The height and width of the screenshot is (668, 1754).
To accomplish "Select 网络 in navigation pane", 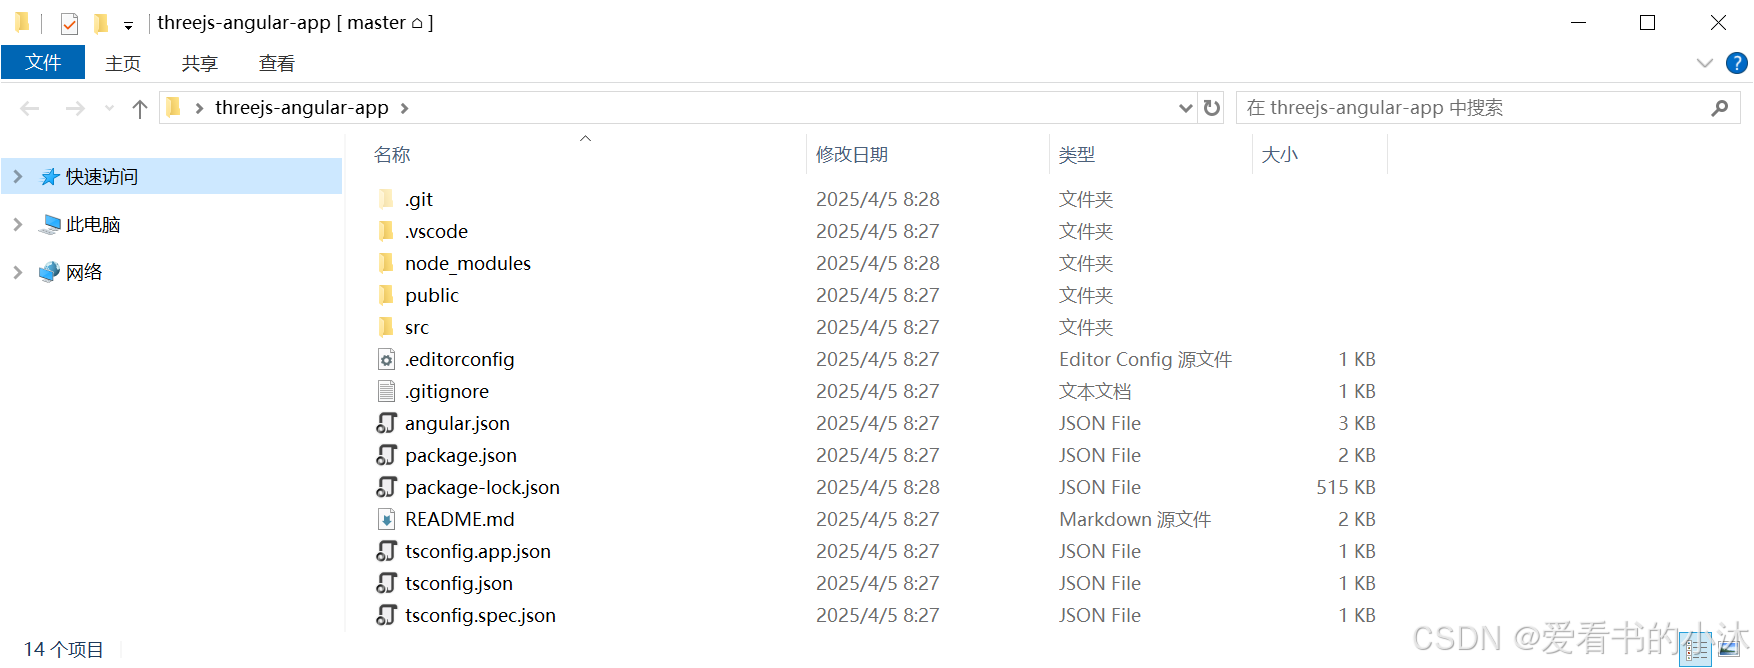I will pos(84,272).
